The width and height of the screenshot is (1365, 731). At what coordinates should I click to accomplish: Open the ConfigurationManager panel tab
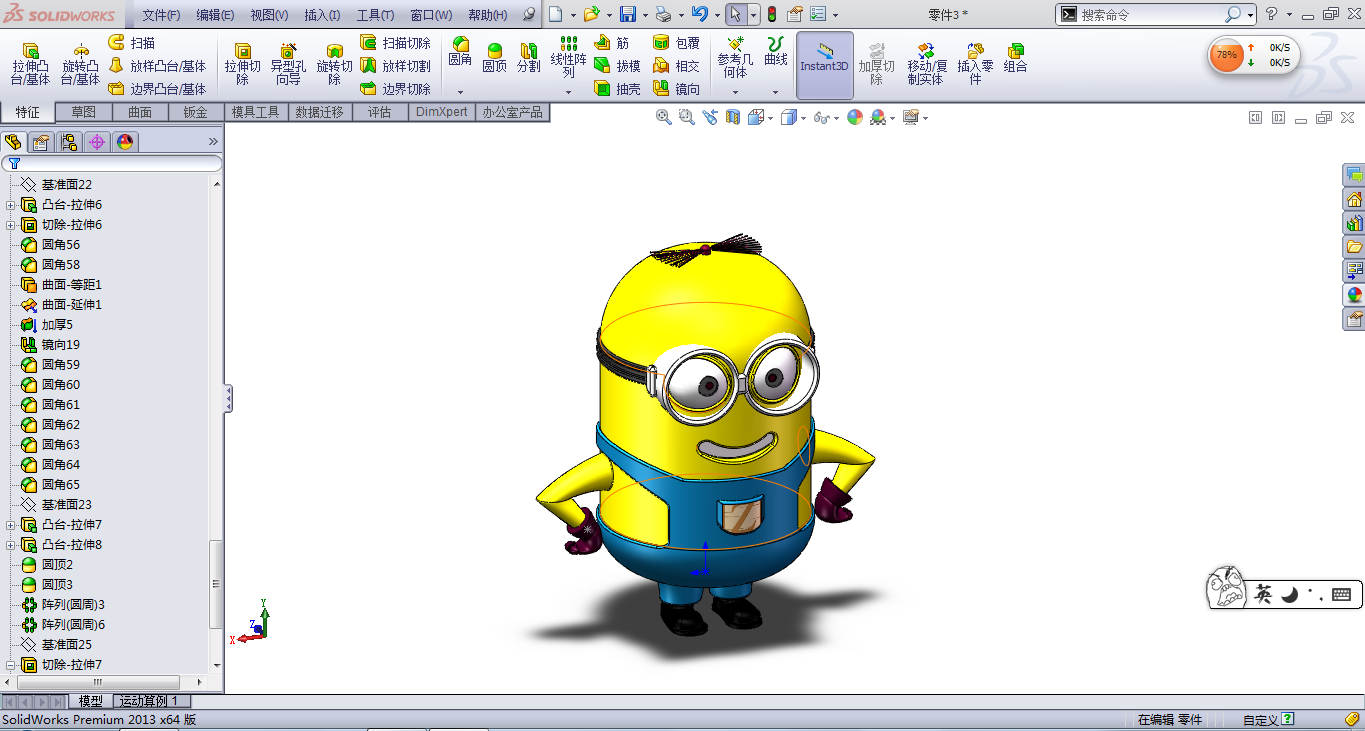pos(69,142)
